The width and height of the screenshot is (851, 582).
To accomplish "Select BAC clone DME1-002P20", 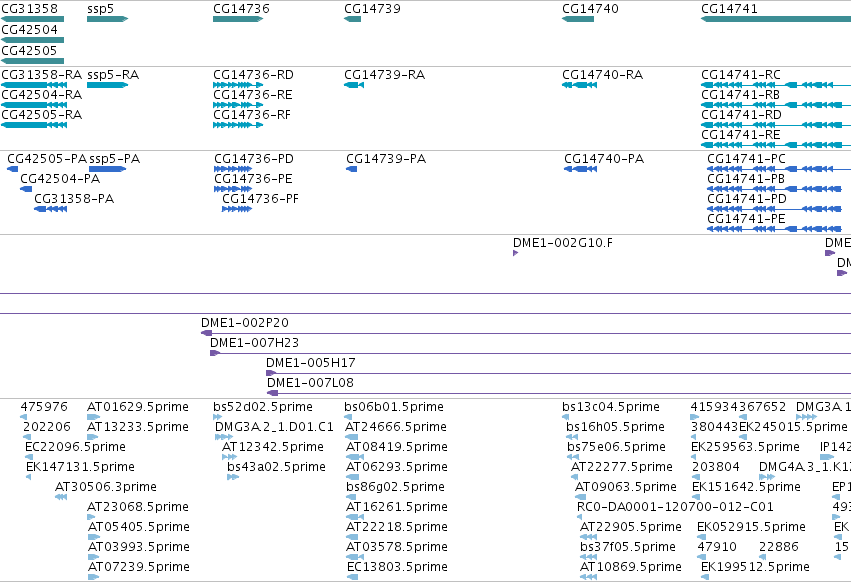I will click(526, 333).
